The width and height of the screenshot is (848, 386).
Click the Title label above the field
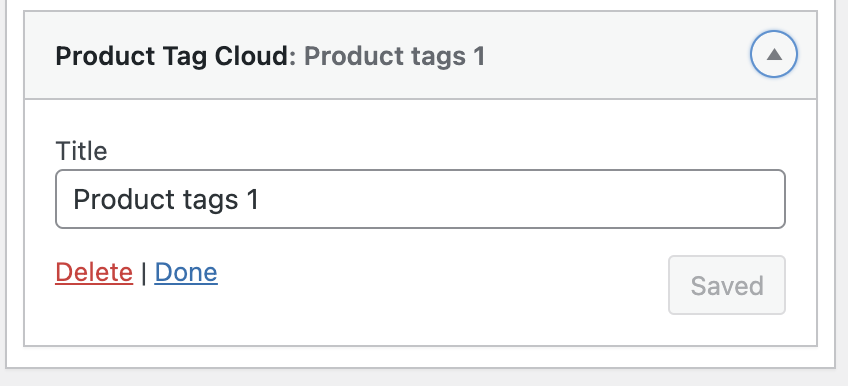click(82, 151)
